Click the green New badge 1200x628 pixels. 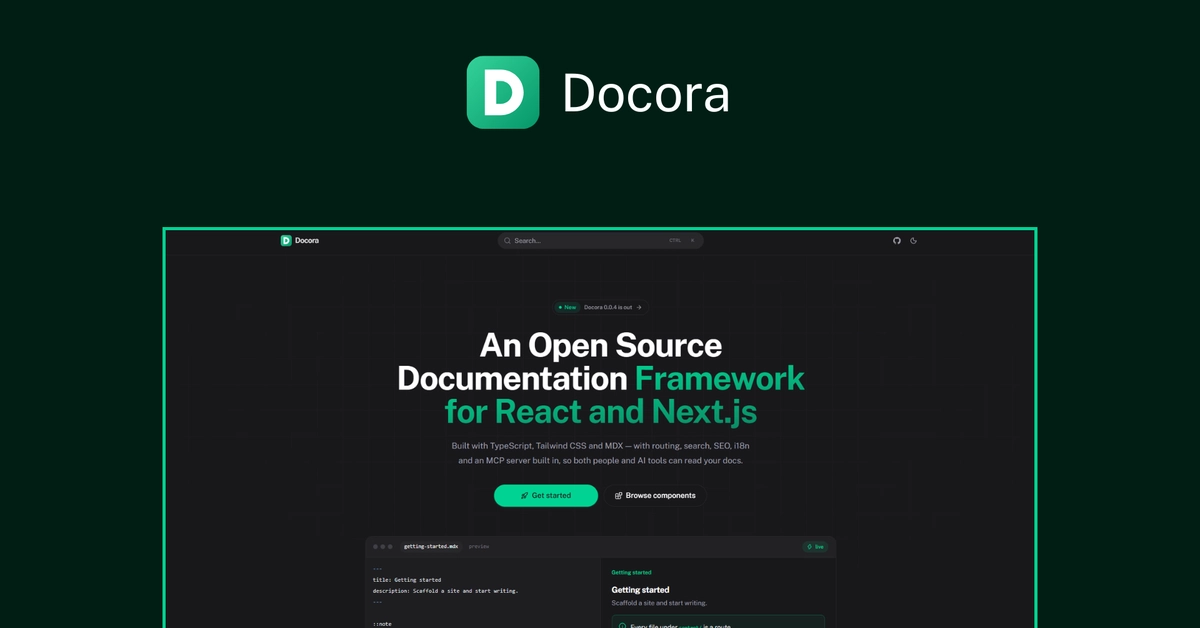pyautogui.click(x=567, y=307)
